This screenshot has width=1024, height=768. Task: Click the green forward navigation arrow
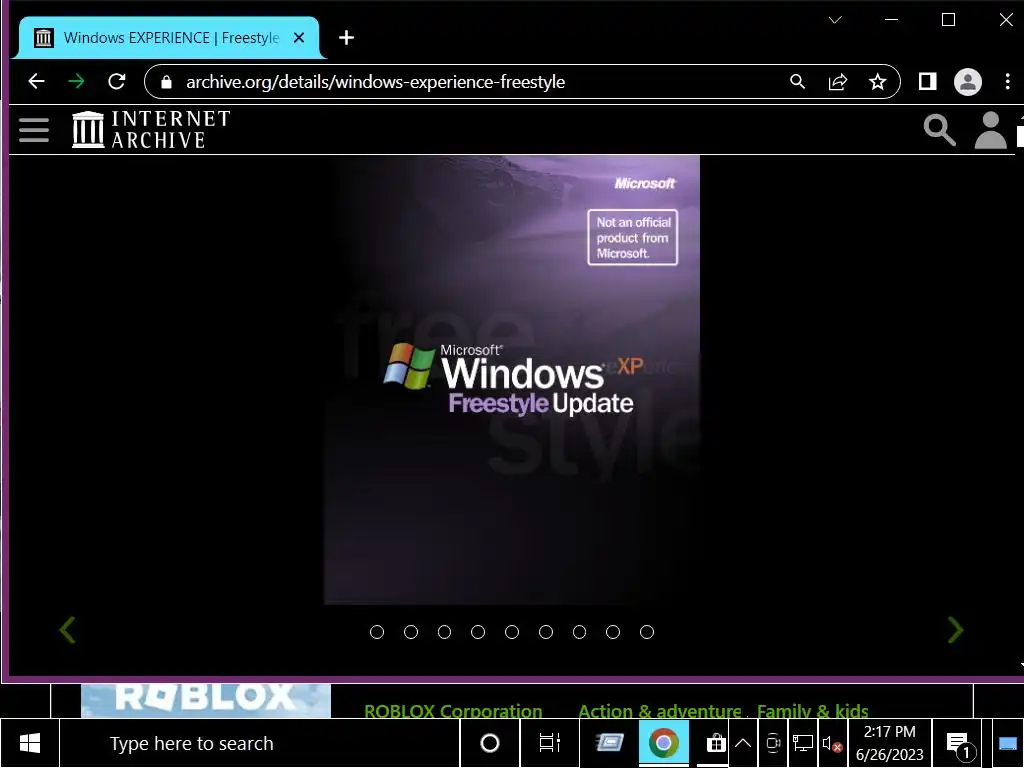[x=76, y=82]
